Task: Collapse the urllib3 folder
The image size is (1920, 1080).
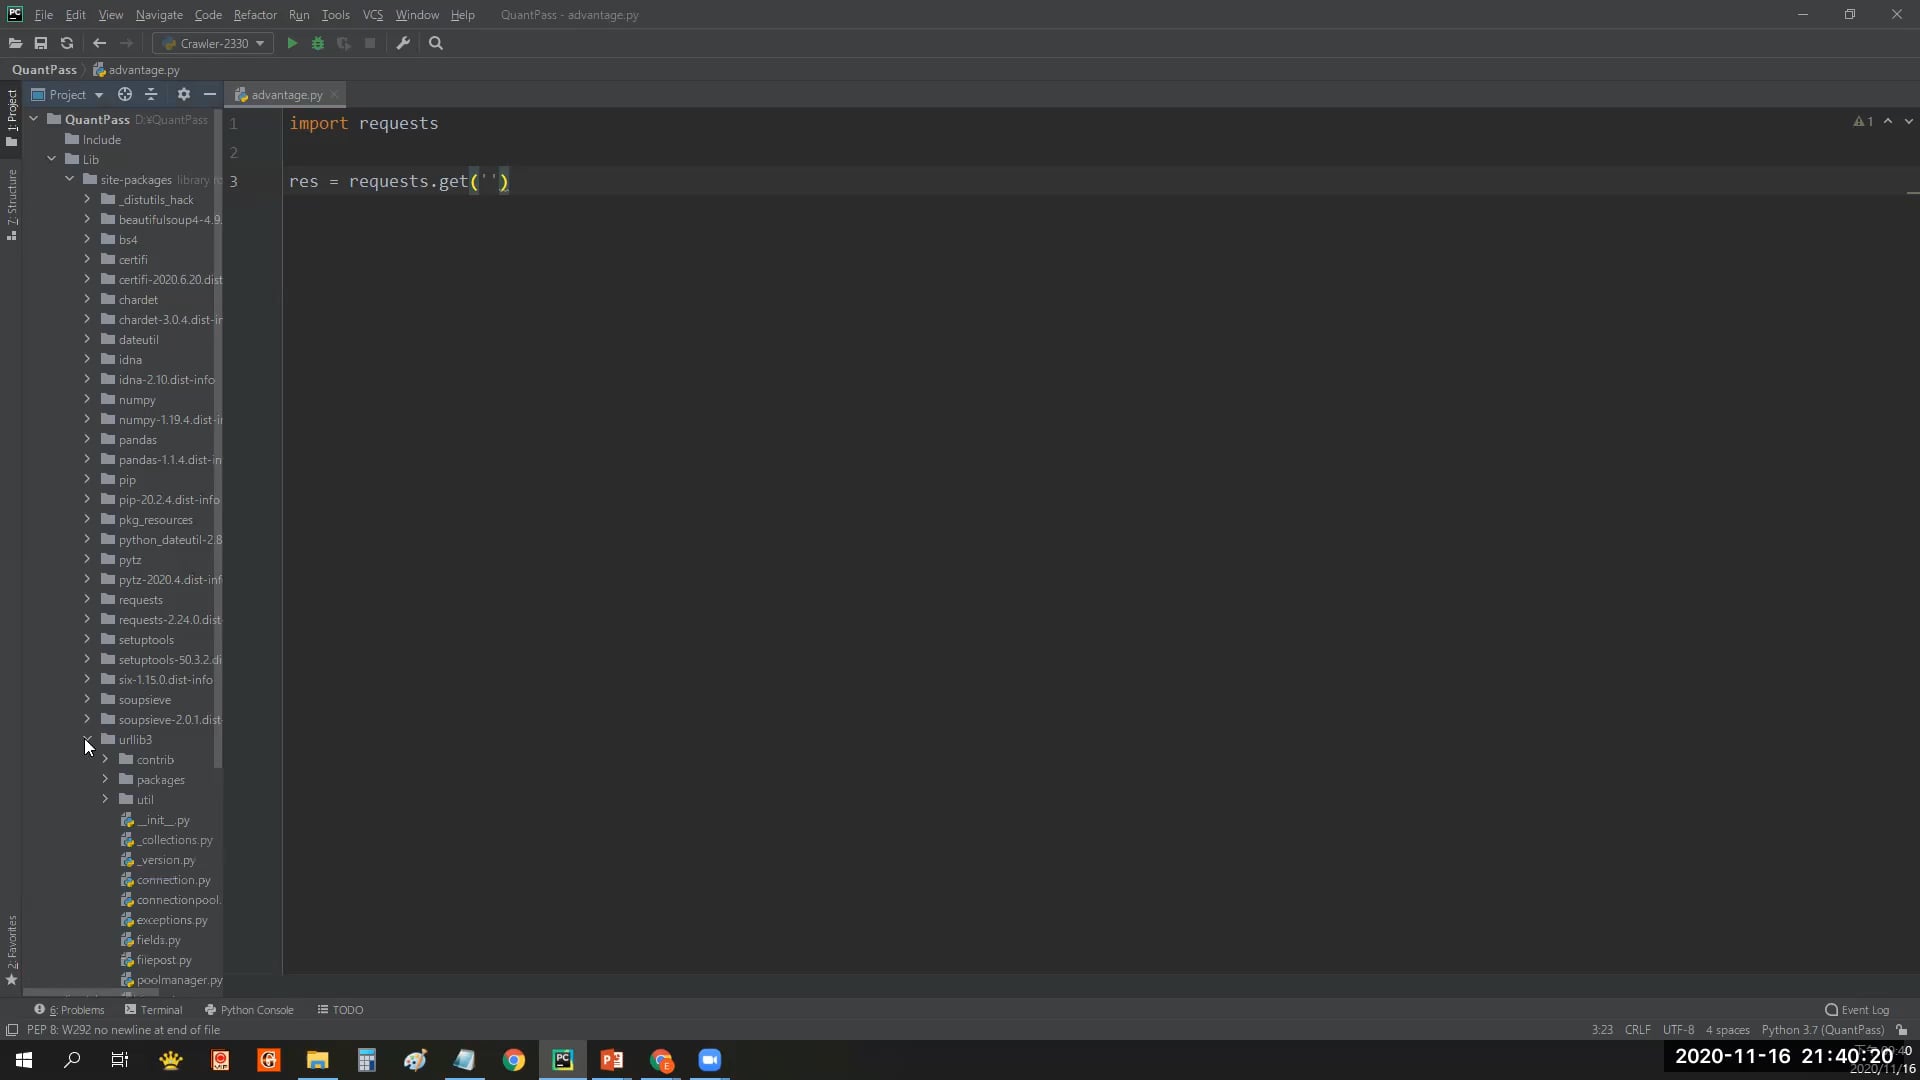Action: pyautogui.click(x=87, y=739)
